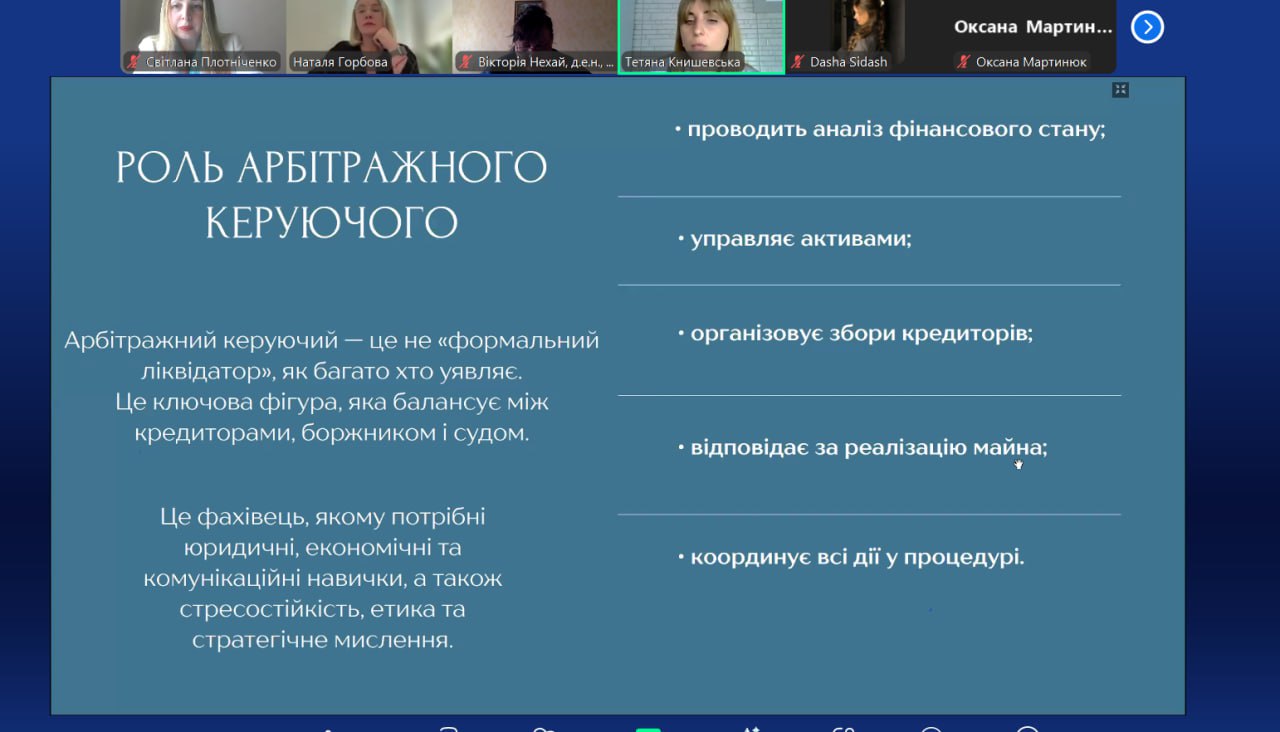Show next participants with the blue arrow
This screenshot has width=1280, height=732.
tap(1147, 27)
